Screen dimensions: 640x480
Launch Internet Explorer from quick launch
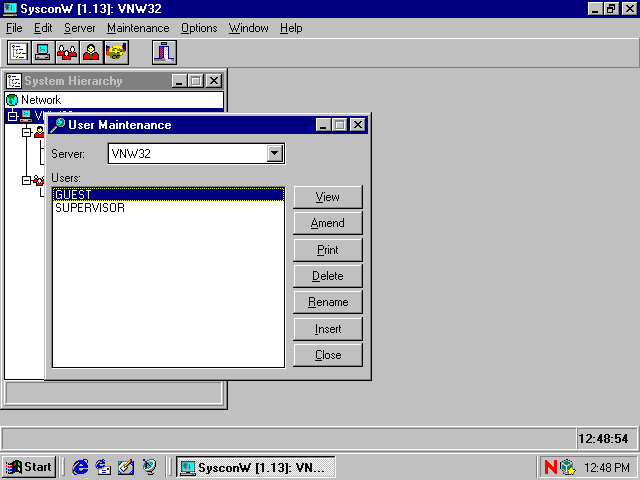point(80,467)
